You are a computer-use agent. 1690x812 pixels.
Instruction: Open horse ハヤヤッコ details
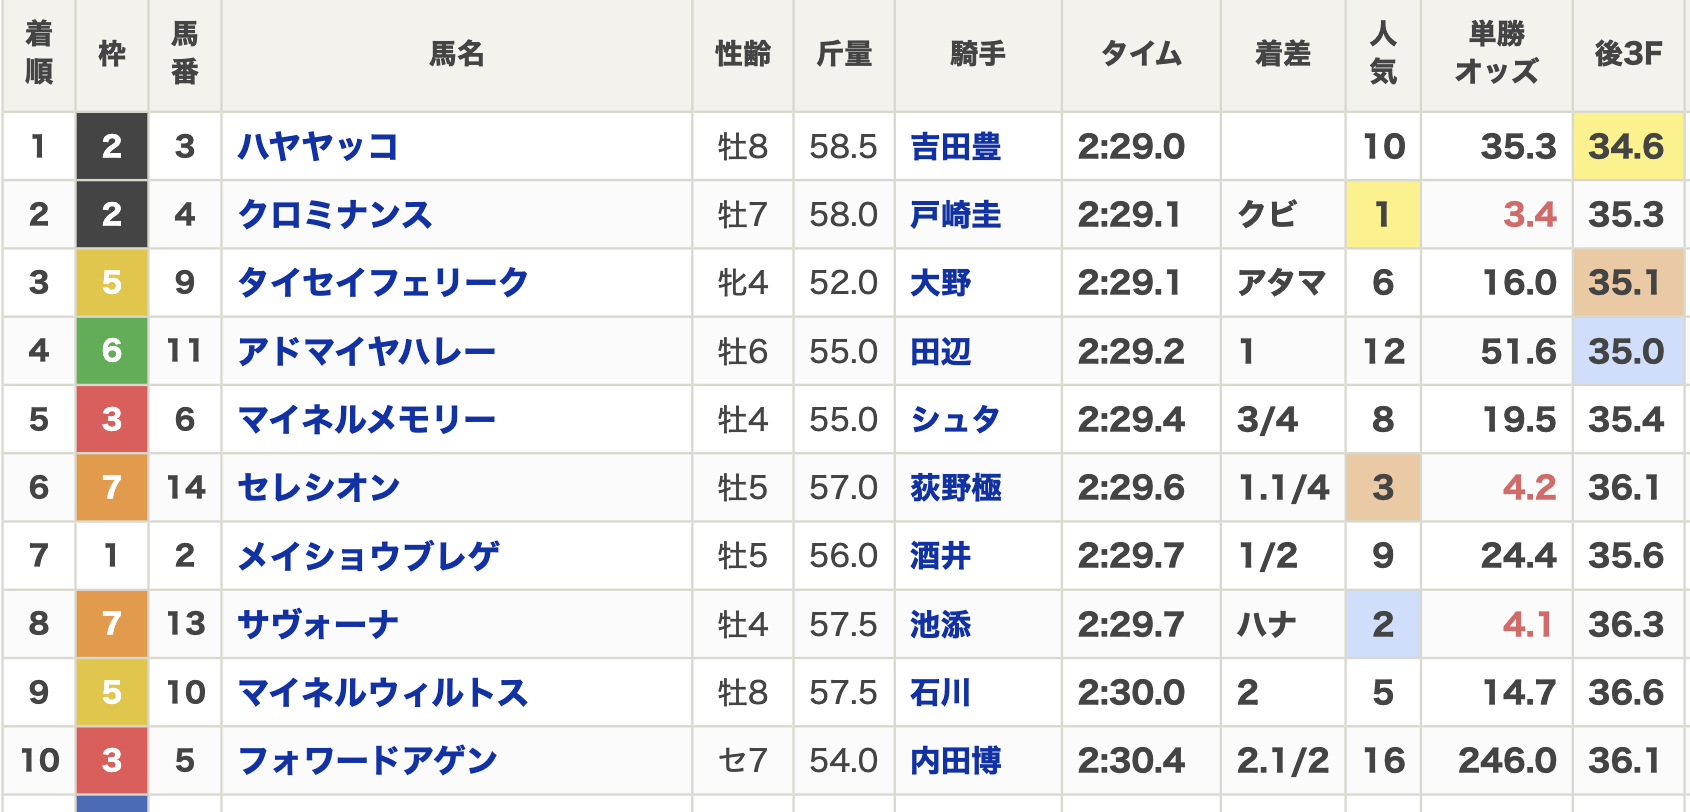coord(318,147)
